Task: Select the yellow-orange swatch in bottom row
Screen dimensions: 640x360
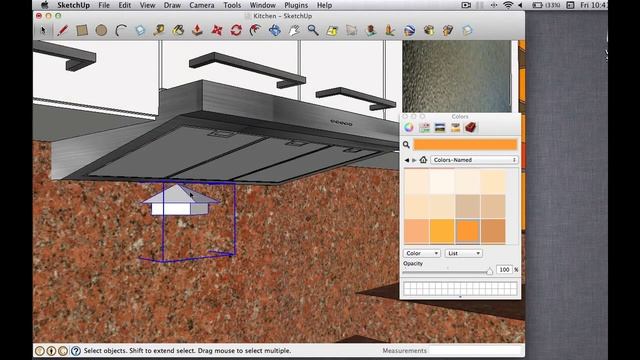Action: tap(442, 231)
